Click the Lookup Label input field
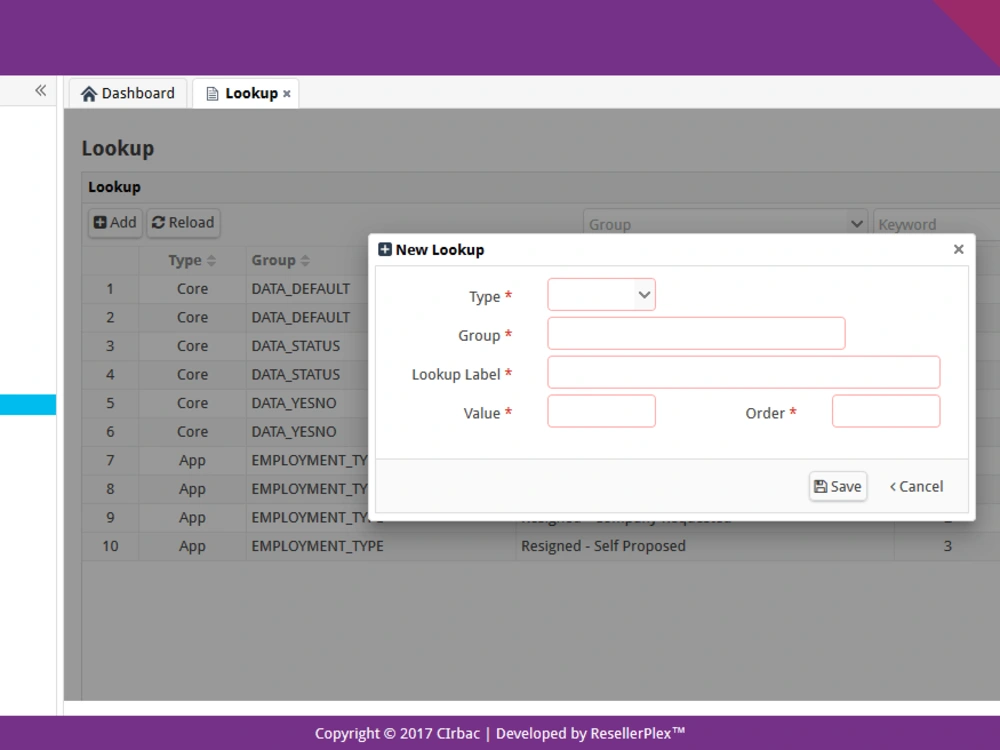The image size is (1000, 750). (x=744, y=371)
